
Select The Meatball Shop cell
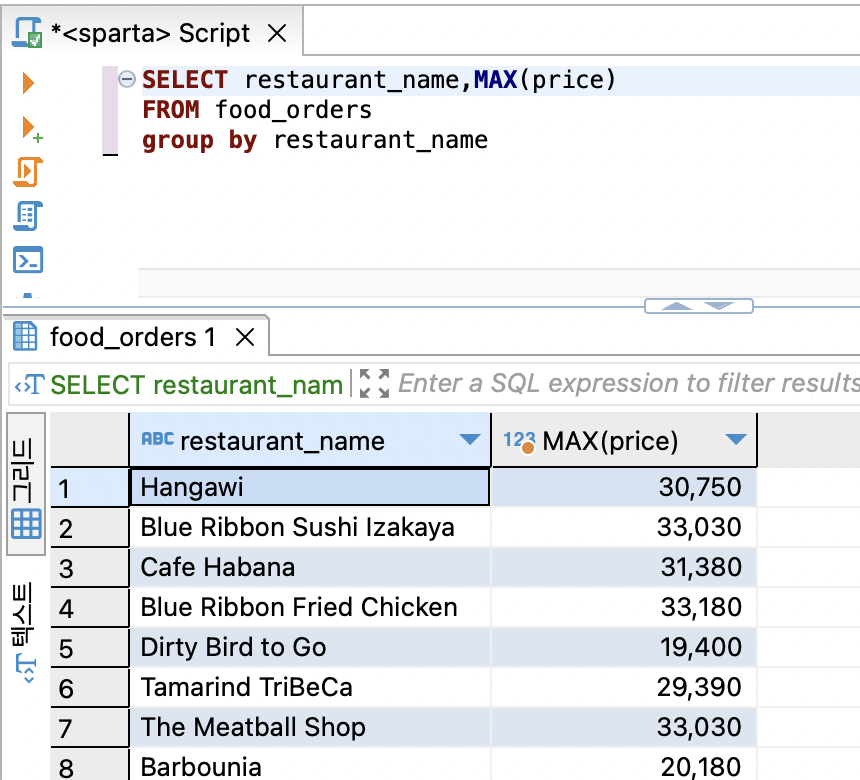click(310, 727)
